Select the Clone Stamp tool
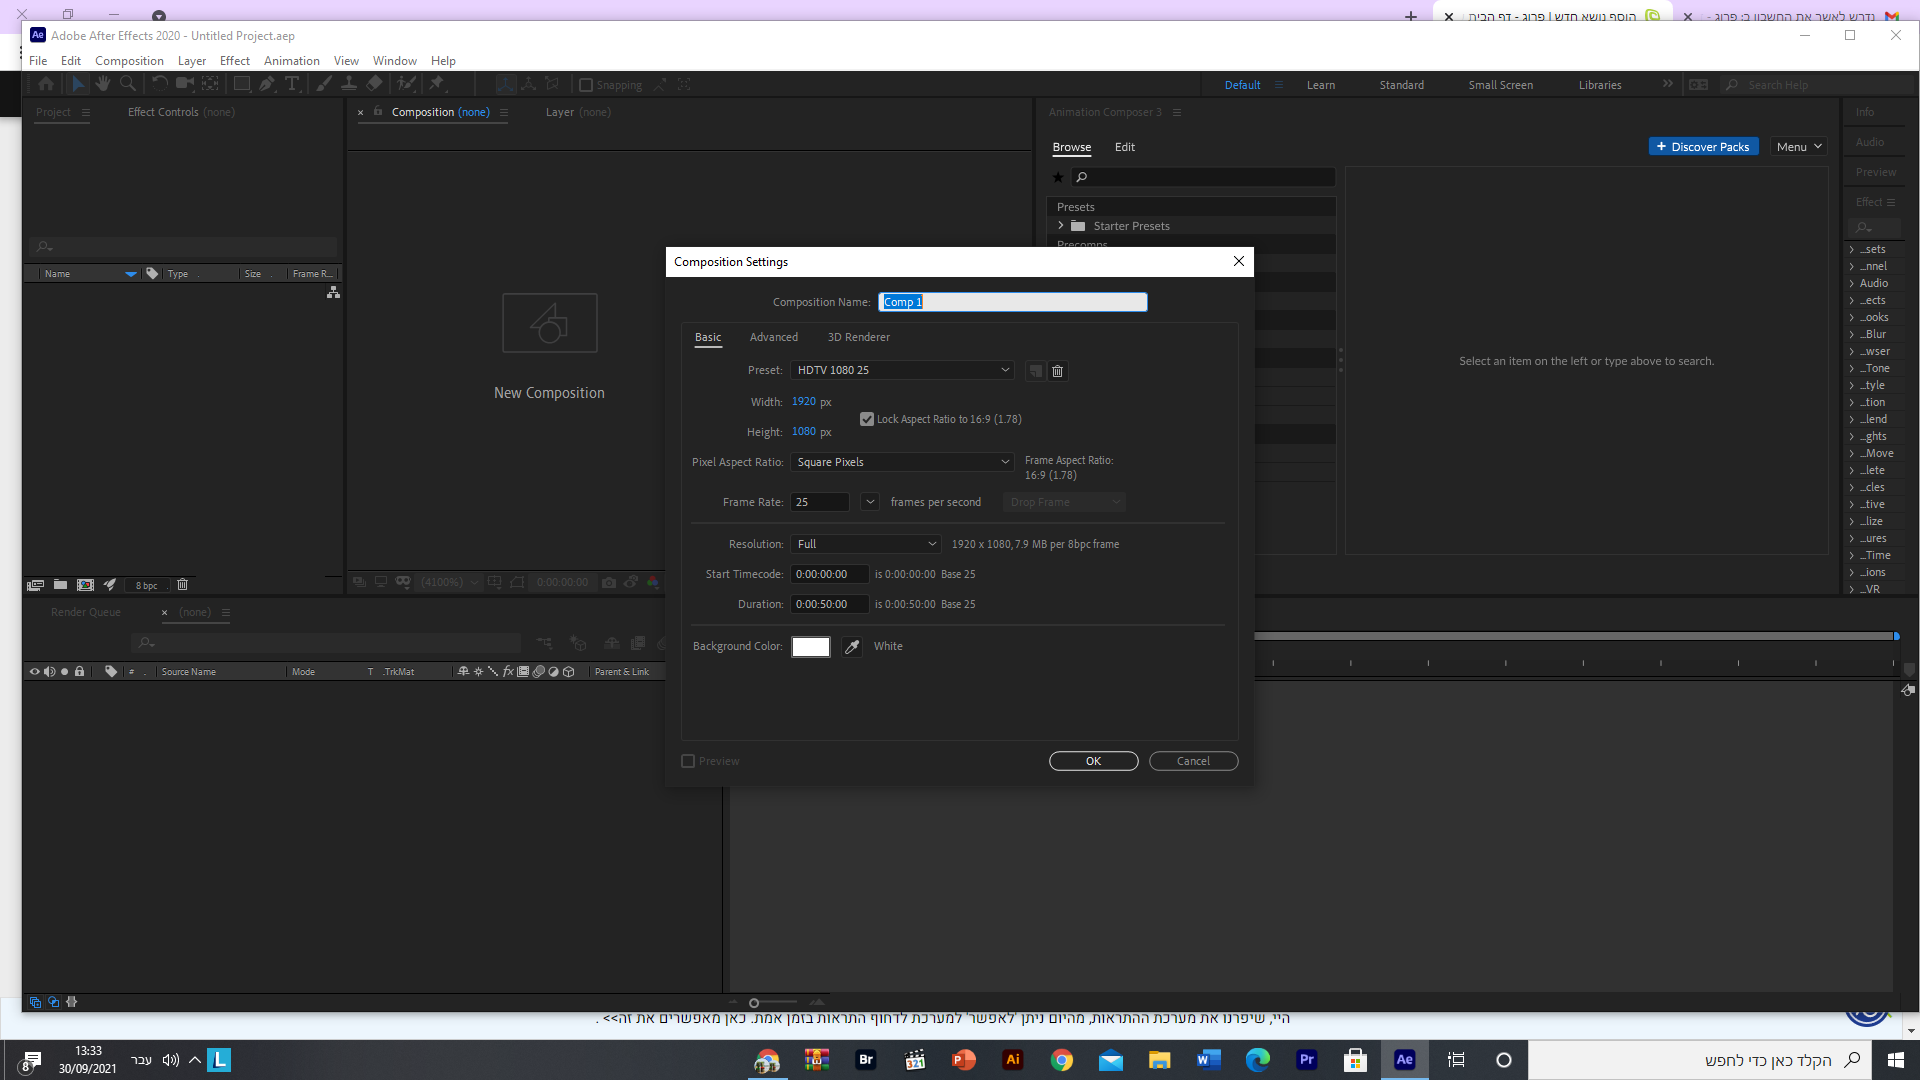 coord(349,84)
